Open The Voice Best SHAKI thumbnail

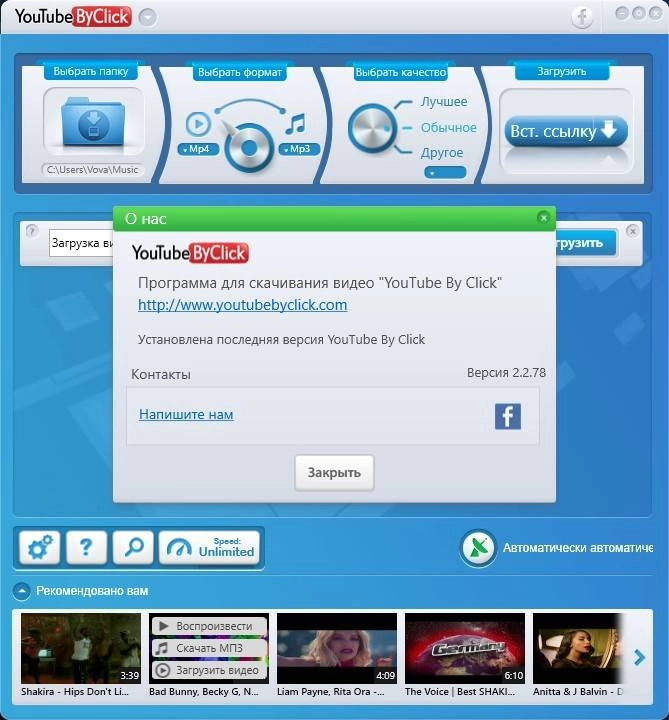(465, 648)
